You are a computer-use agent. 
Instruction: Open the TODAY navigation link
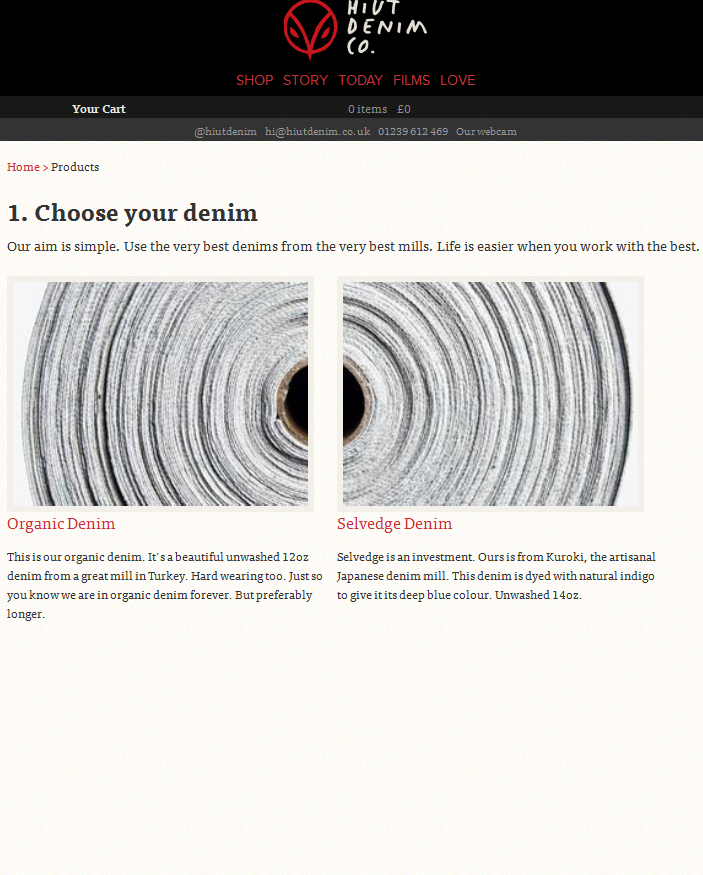[x=360, y=80]
